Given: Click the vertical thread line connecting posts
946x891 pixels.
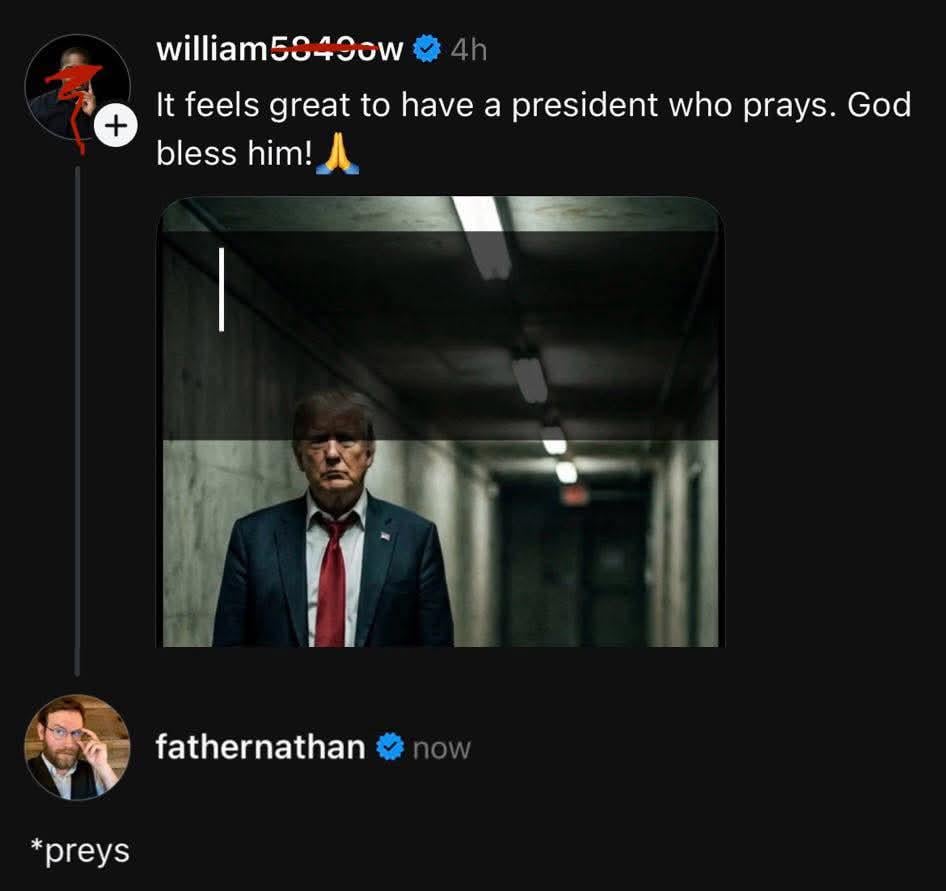Looking at the screenshot, I should tap(77, 420).
